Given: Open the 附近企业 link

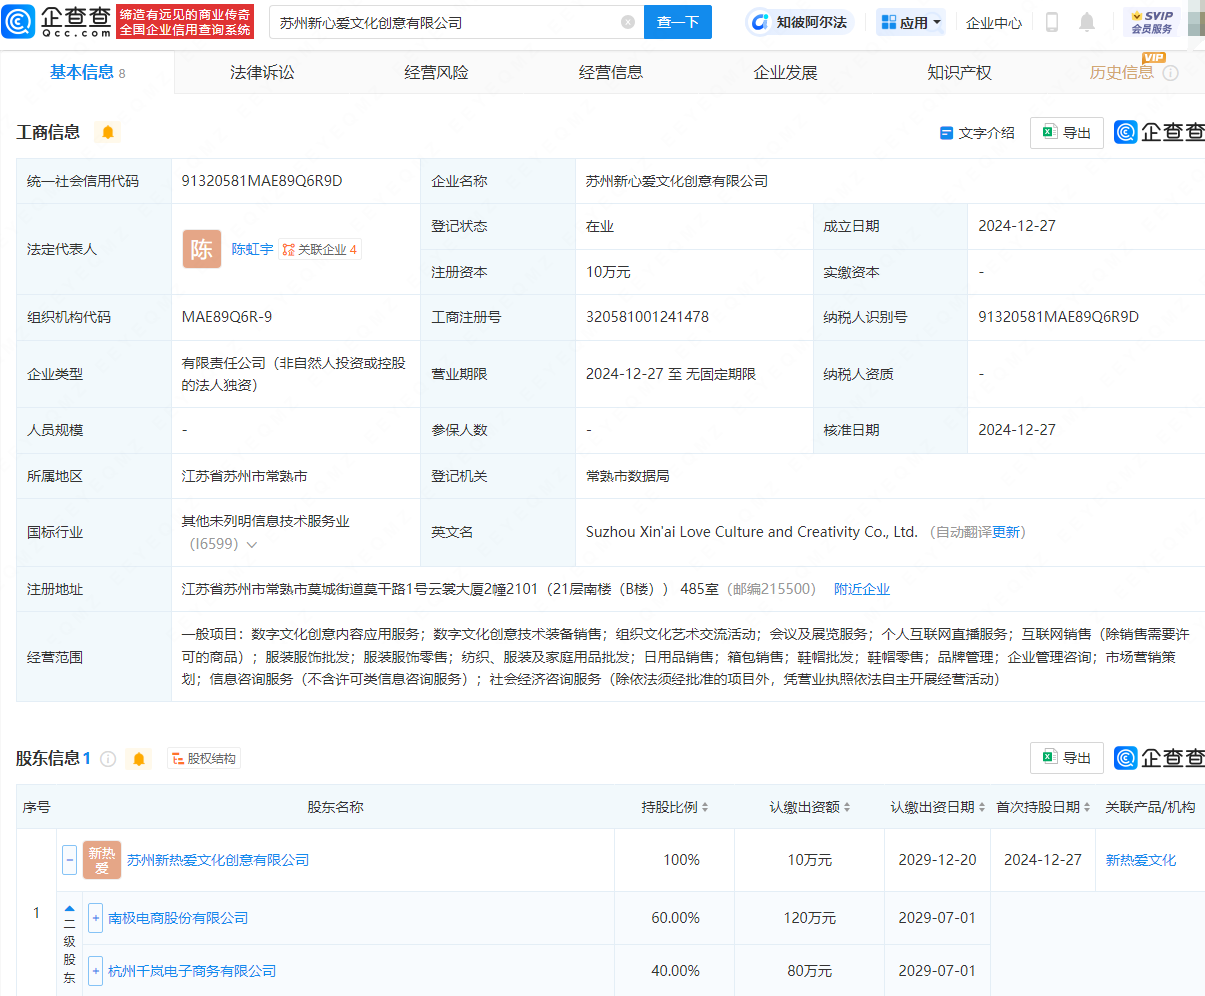Looking at the screenshot, I should pos(861,589).
